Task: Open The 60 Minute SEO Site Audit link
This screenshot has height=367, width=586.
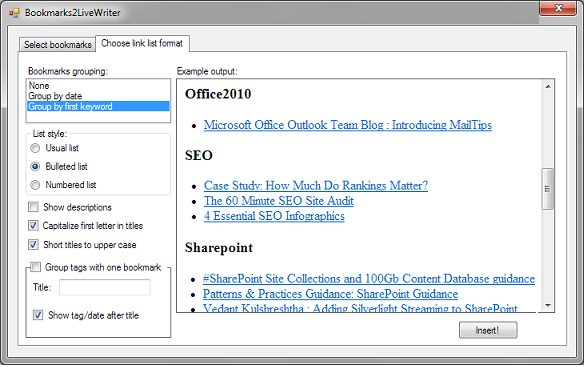Action: point(278,201)
